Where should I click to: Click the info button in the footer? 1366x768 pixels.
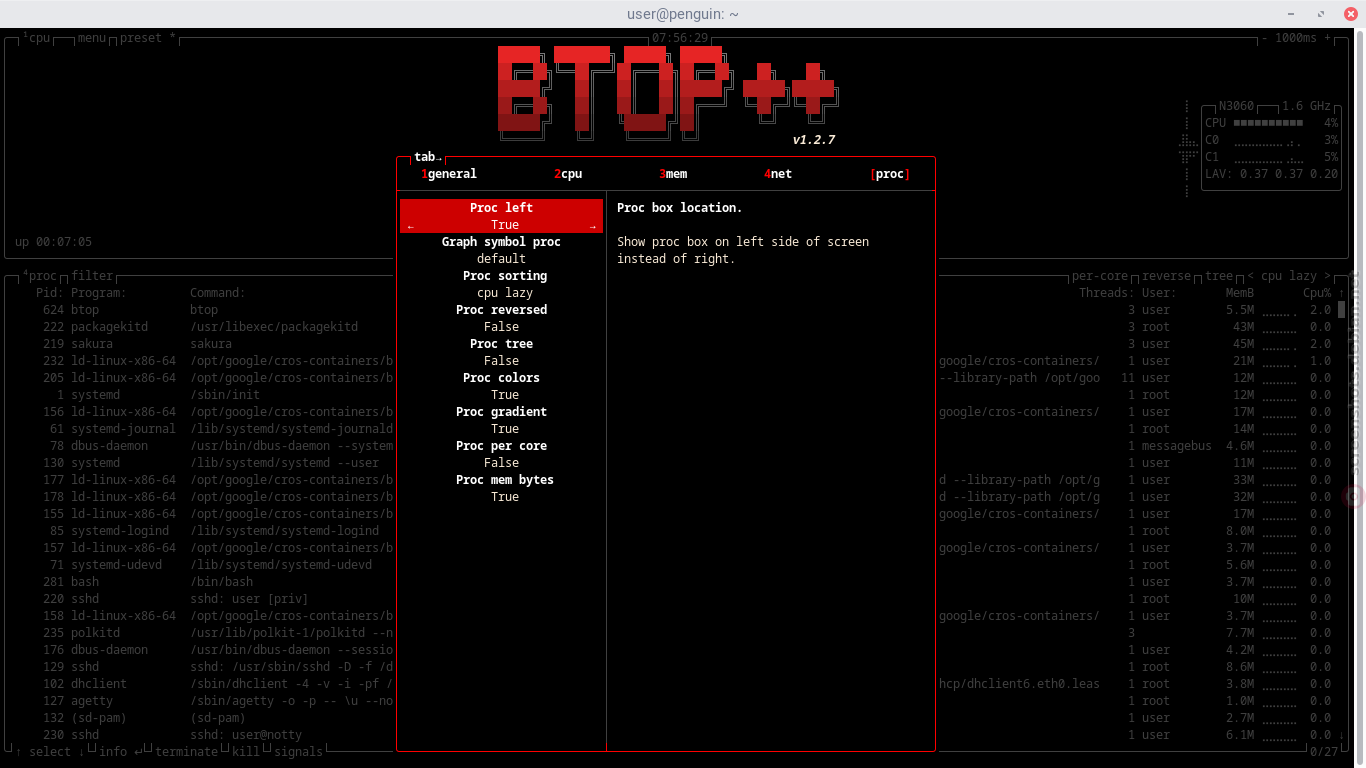coord(120,751)
